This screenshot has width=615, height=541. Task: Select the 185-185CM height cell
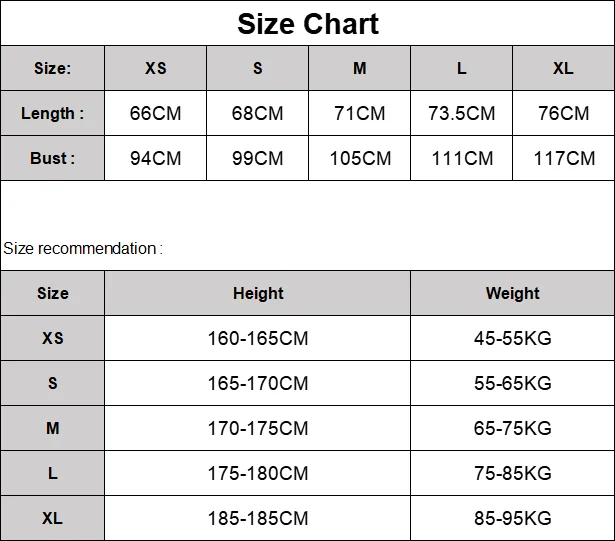[x=258, y=518]
